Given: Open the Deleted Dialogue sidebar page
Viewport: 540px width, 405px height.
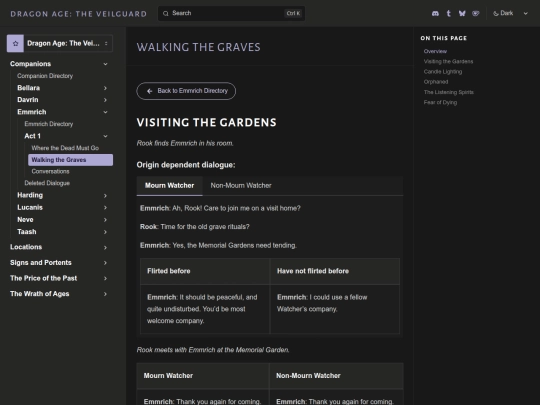Looking at the screenshot, I should pos(47,183).
